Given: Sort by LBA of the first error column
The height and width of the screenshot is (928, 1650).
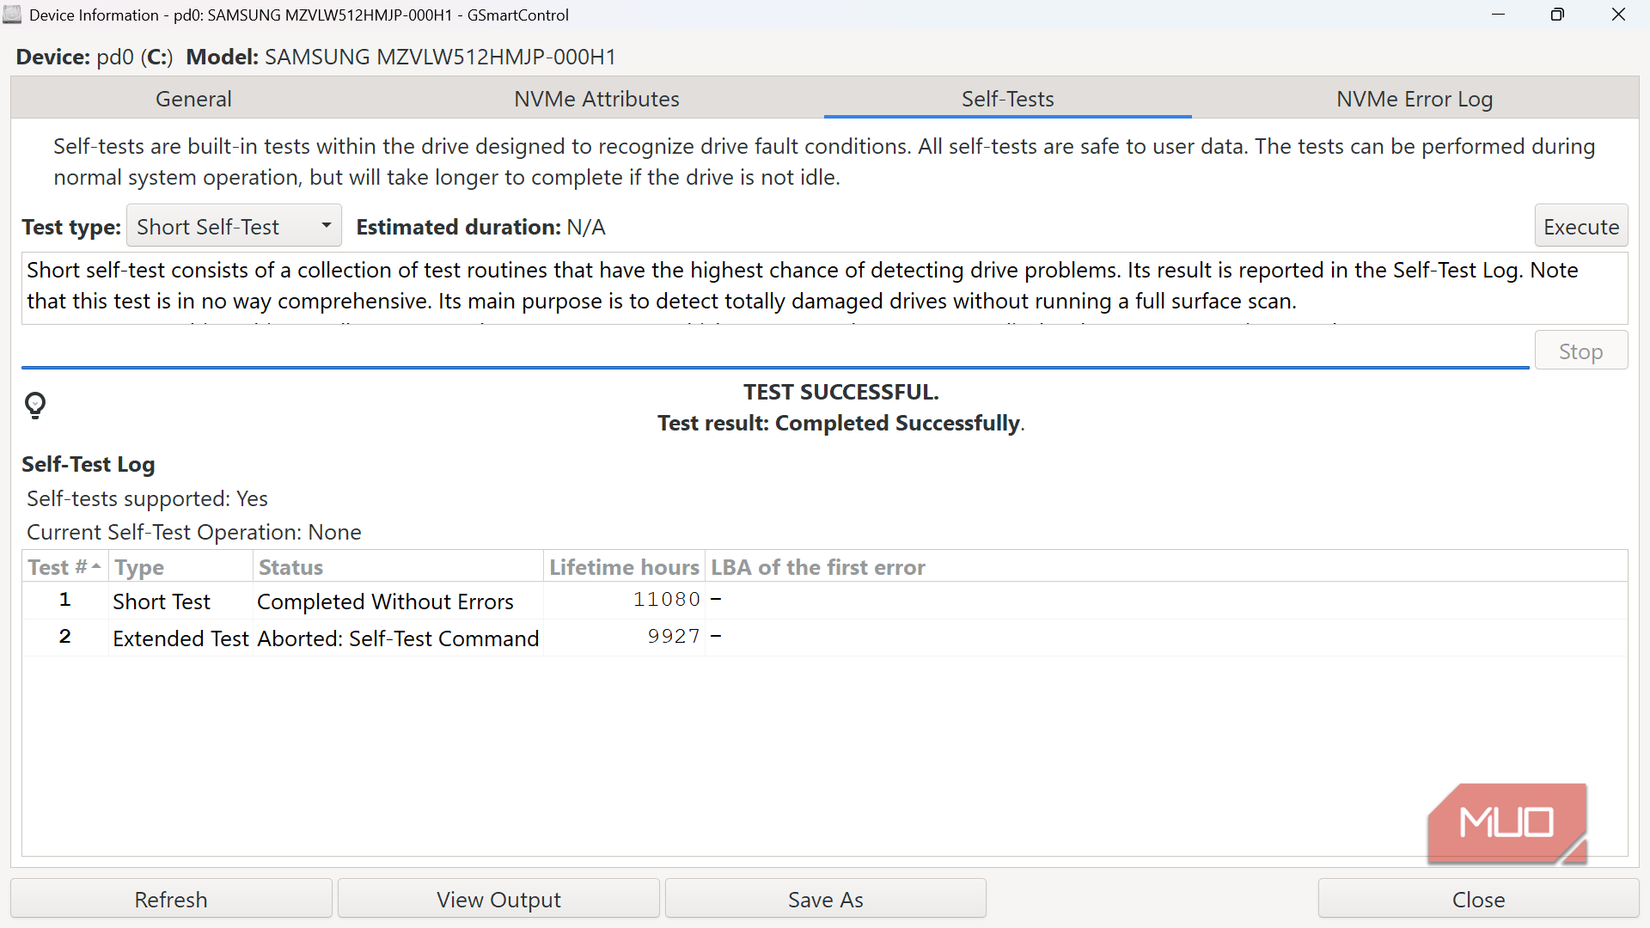Looking at the screenshot, I should pyautogui.click(x=1166, y=567).
